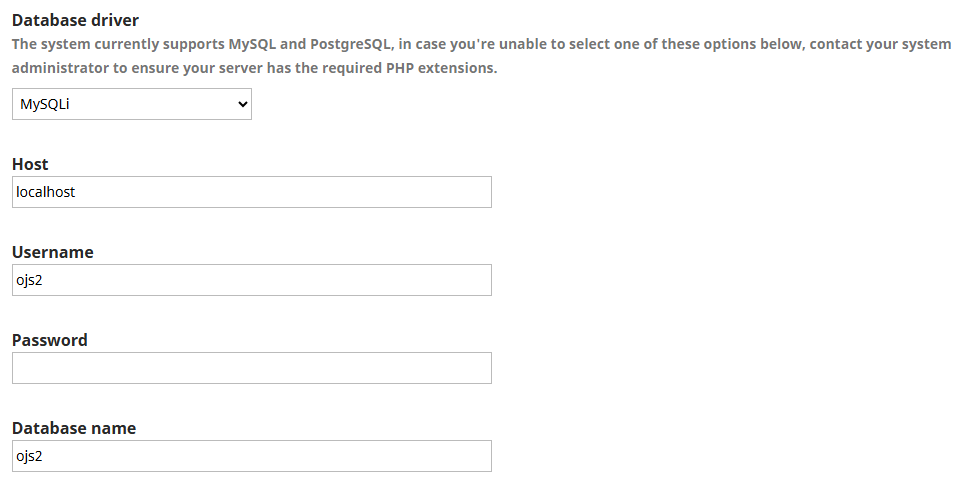Click the "localhost" value in Host field
The height and width of the screenshot is (485, 961).
point(46,192)
